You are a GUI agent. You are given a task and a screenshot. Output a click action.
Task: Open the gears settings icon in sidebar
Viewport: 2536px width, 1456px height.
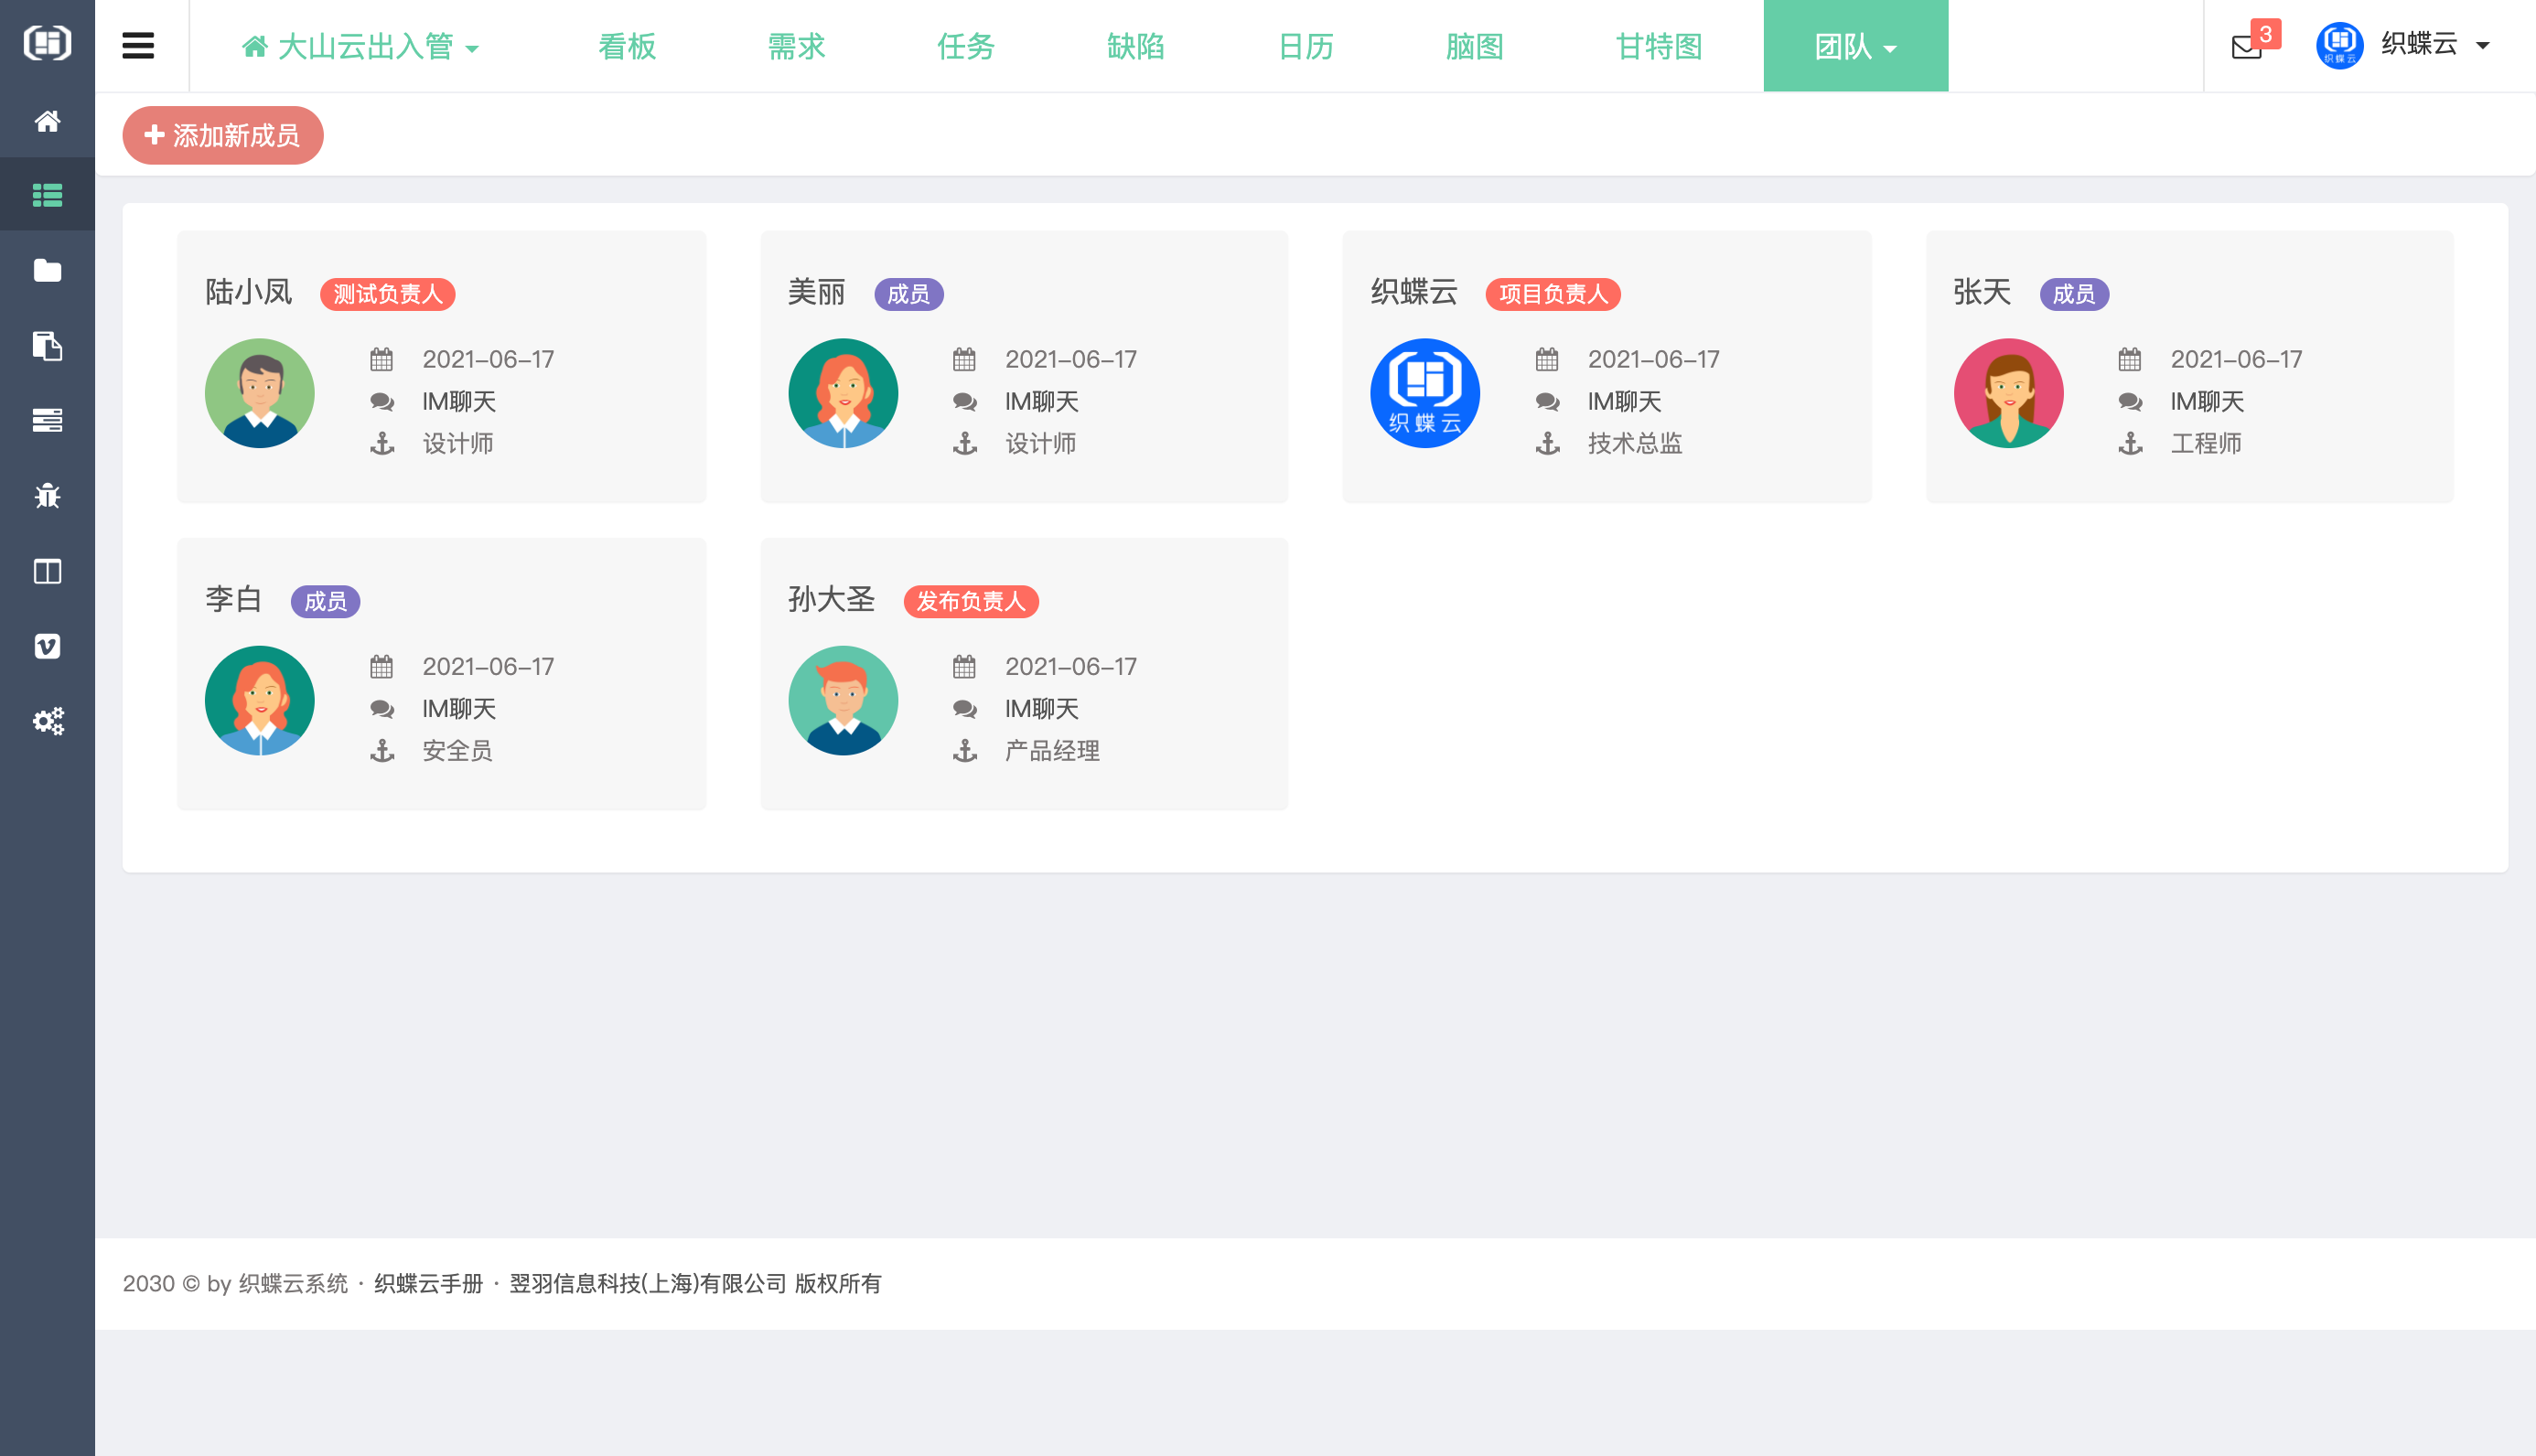coord(47,721)
